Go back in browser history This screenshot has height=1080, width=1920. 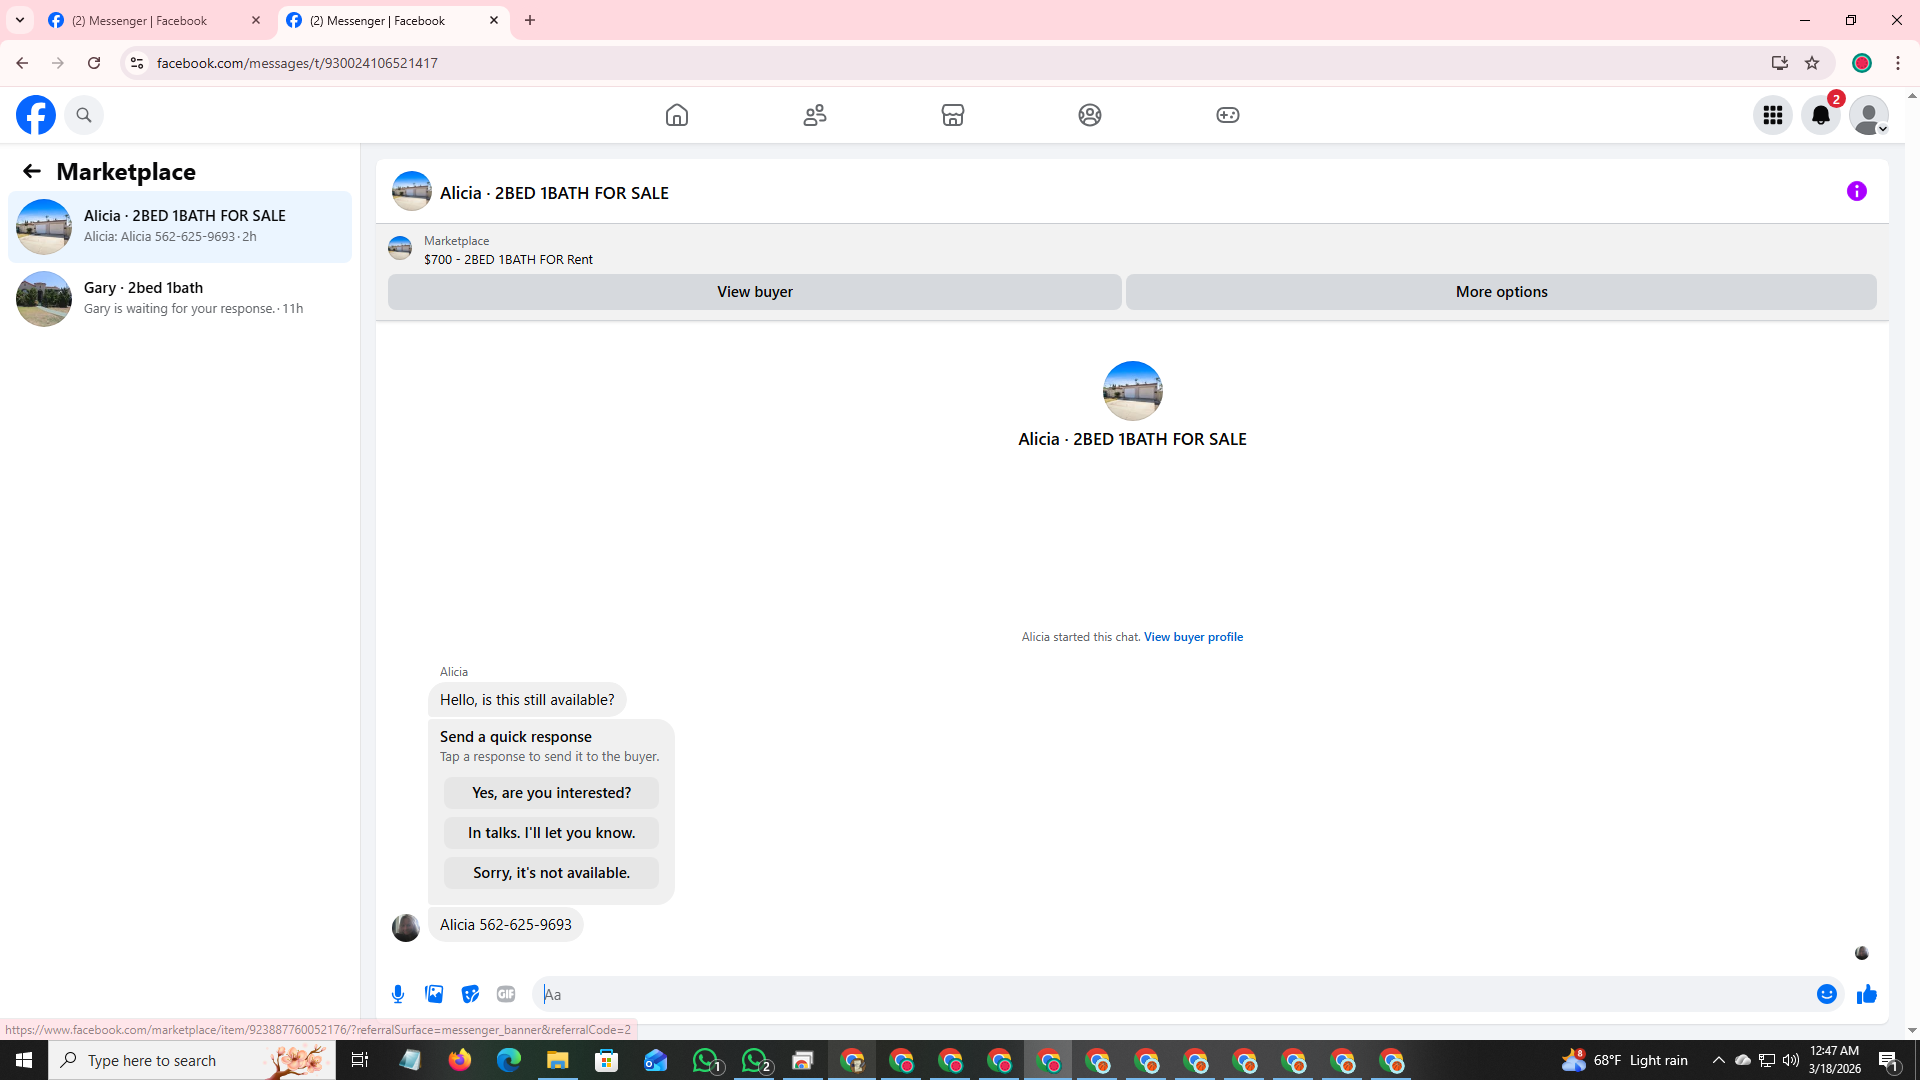coord(22,63)
